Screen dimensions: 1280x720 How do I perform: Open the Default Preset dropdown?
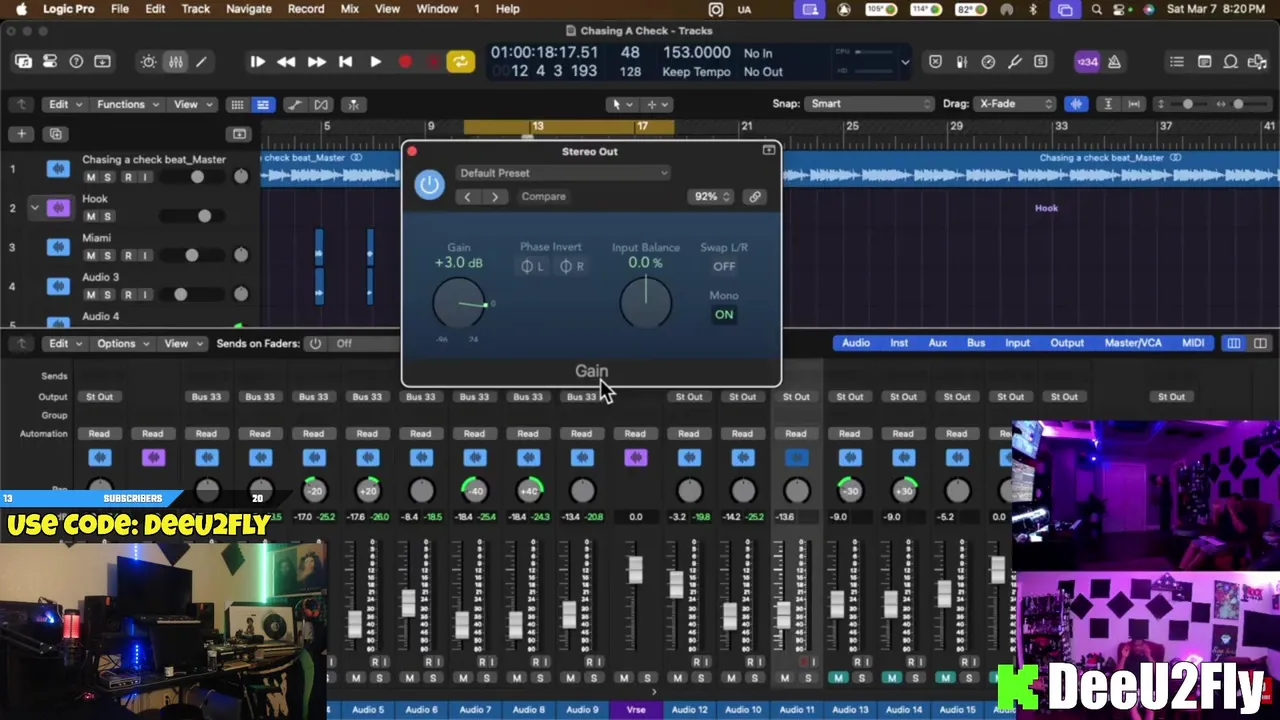click(562, 173)
